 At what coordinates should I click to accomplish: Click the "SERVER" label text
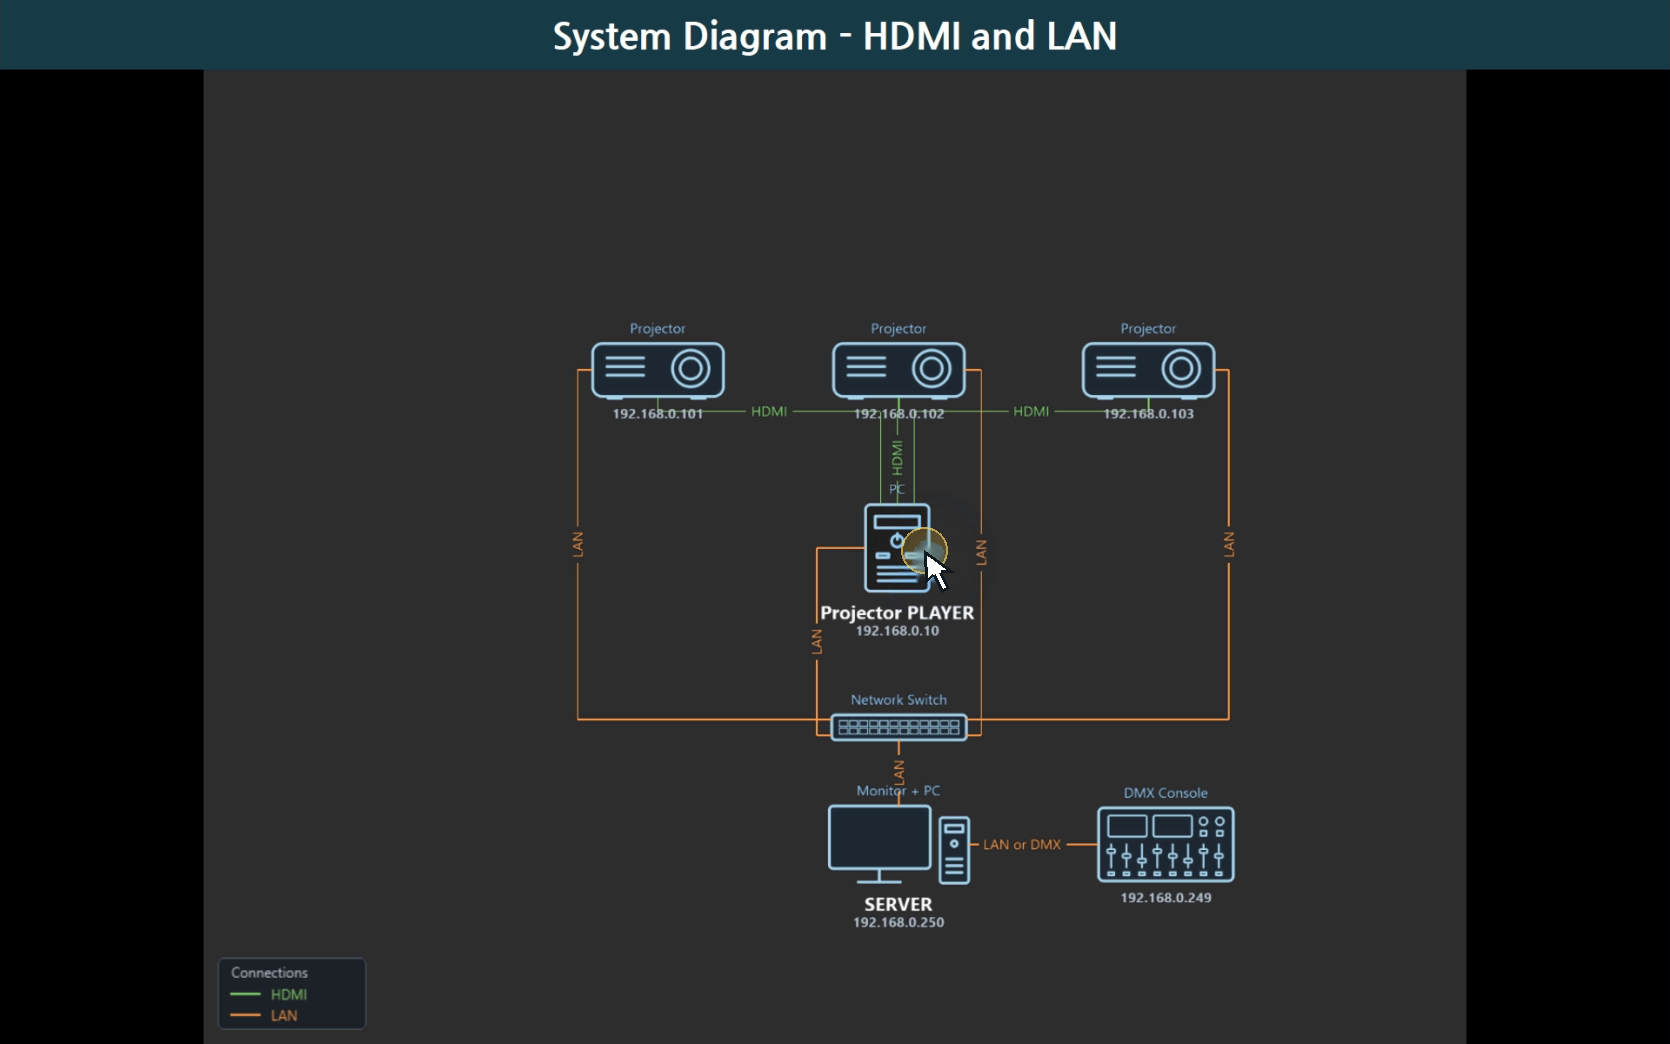coord(898,904)
